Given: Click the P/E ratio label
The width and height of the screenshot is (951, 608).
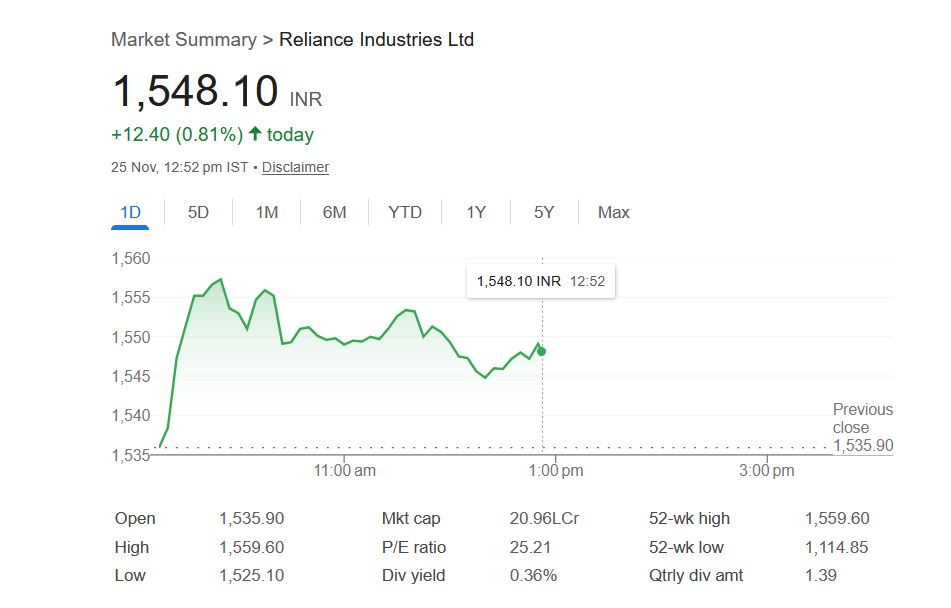Looking at the screenshot, I should [x=414, y=547].
